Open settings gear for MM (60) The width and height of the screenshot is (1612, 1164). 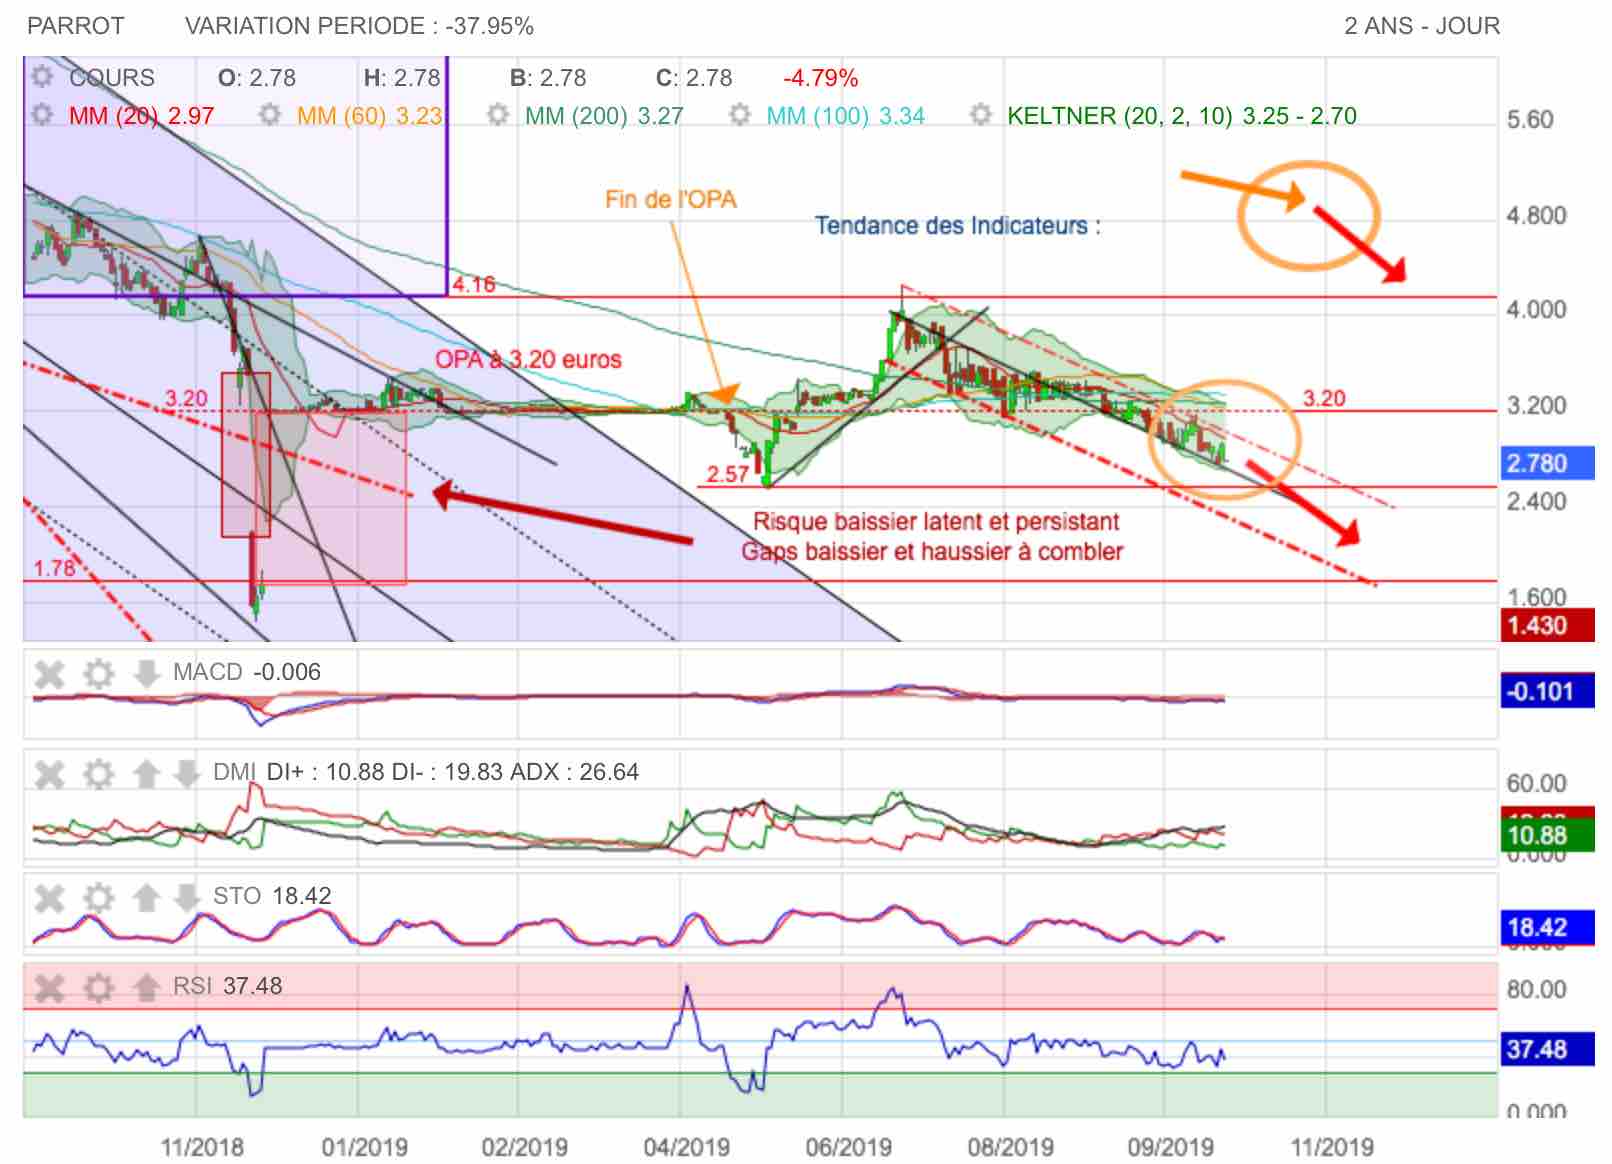coord(270,115)
